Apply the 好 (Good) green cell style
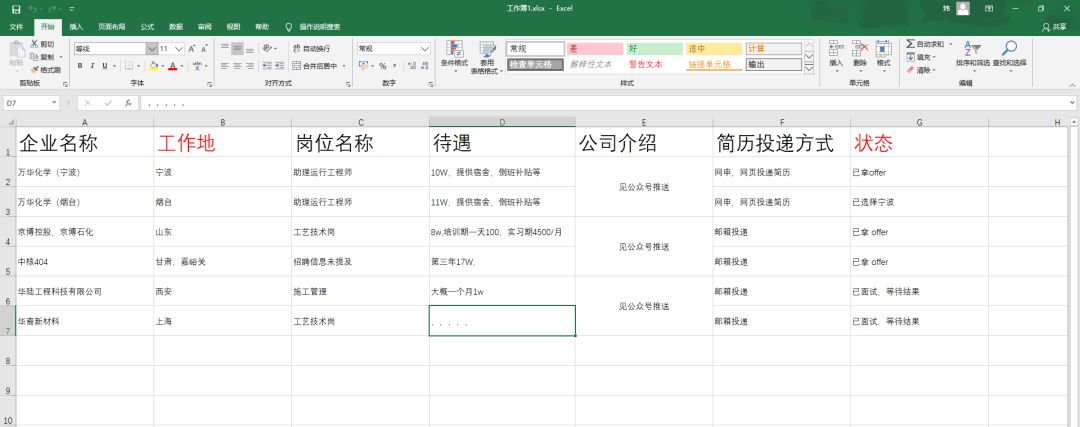The image size is (1080, 427). (x=654, y=48)
